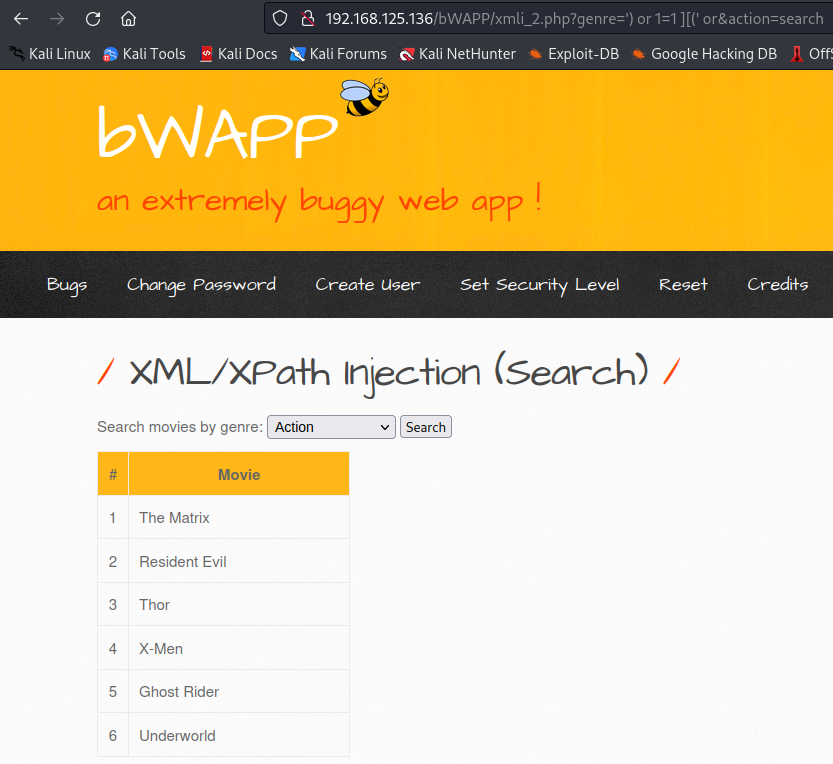This screenshot has width=833, height=764.
Task: Click the bee mascot logo
Action: 364,97
